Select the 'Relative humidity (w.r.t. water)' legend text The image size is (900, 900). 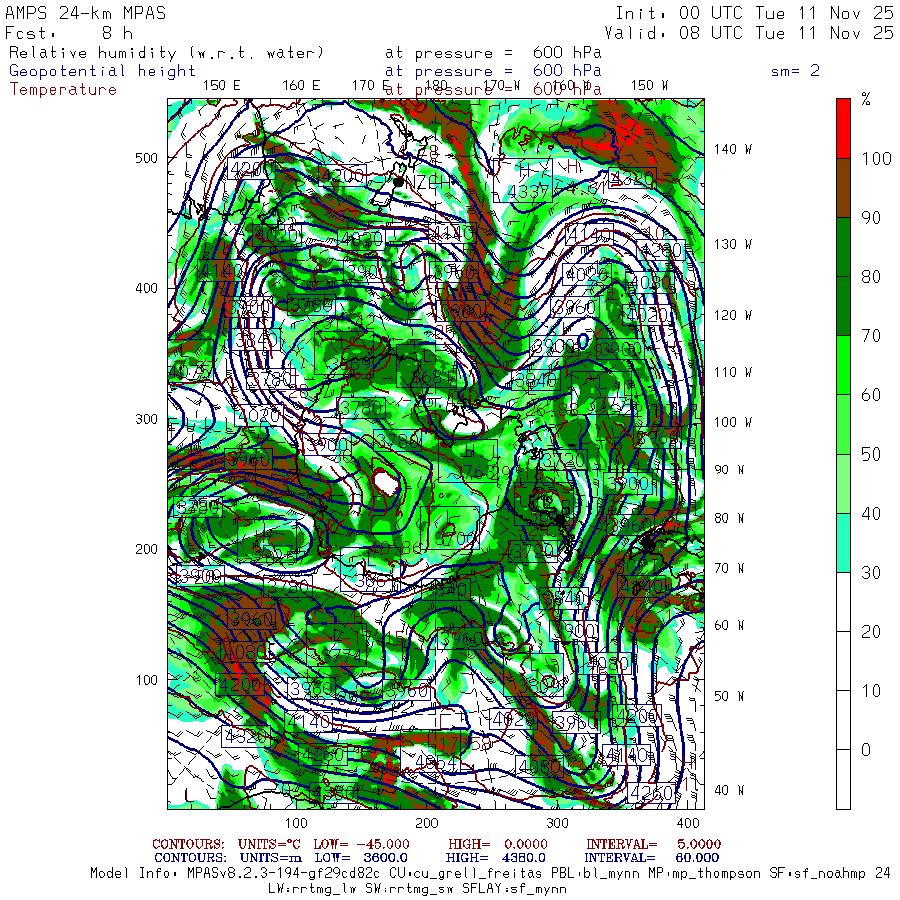[166, 53]
